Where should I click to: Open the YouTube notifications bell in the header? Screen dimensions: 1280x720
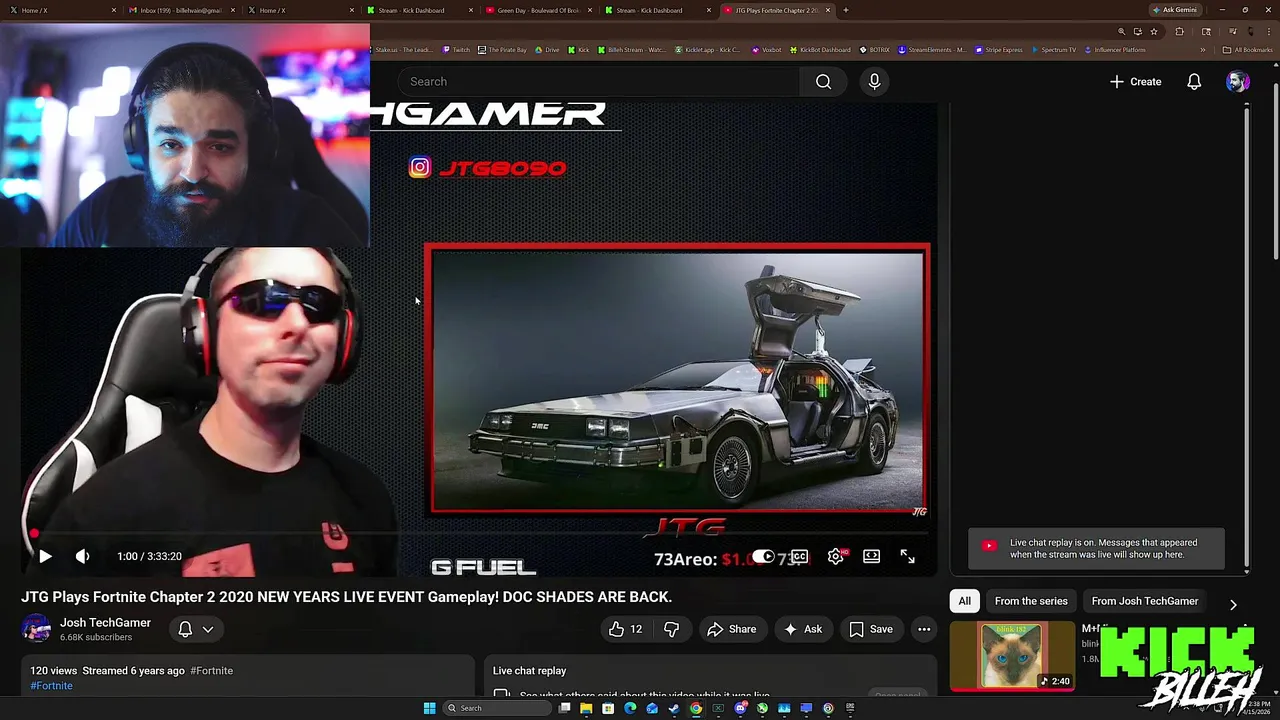[x=1194, y=82]
